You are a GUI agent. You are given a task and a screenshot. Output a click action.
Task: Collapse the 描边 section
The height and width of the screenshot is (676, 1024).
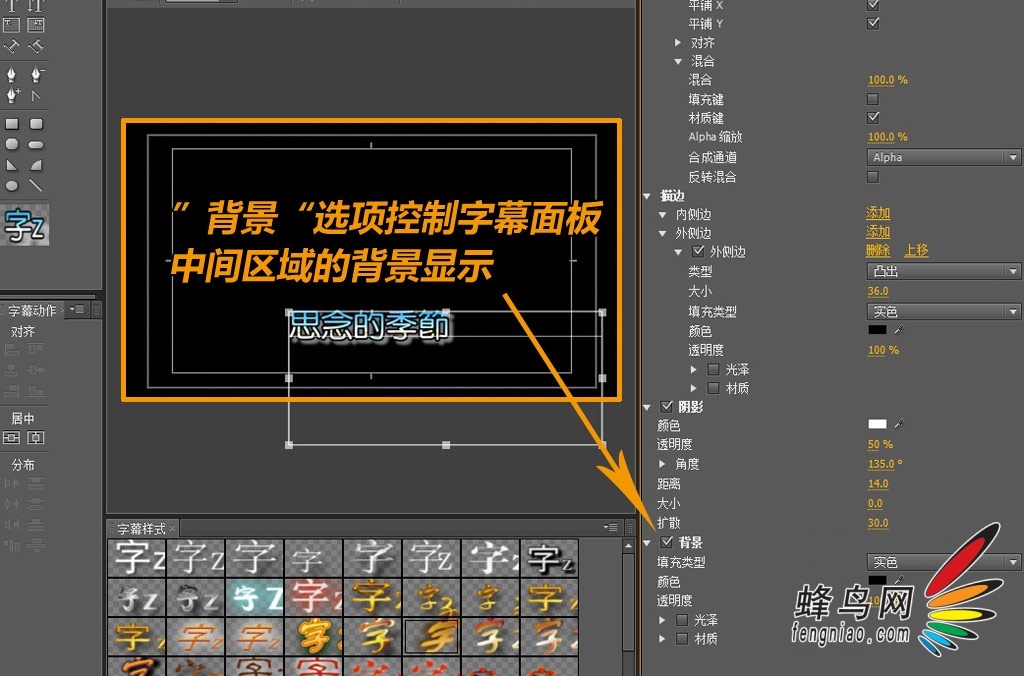click(646, 196)
